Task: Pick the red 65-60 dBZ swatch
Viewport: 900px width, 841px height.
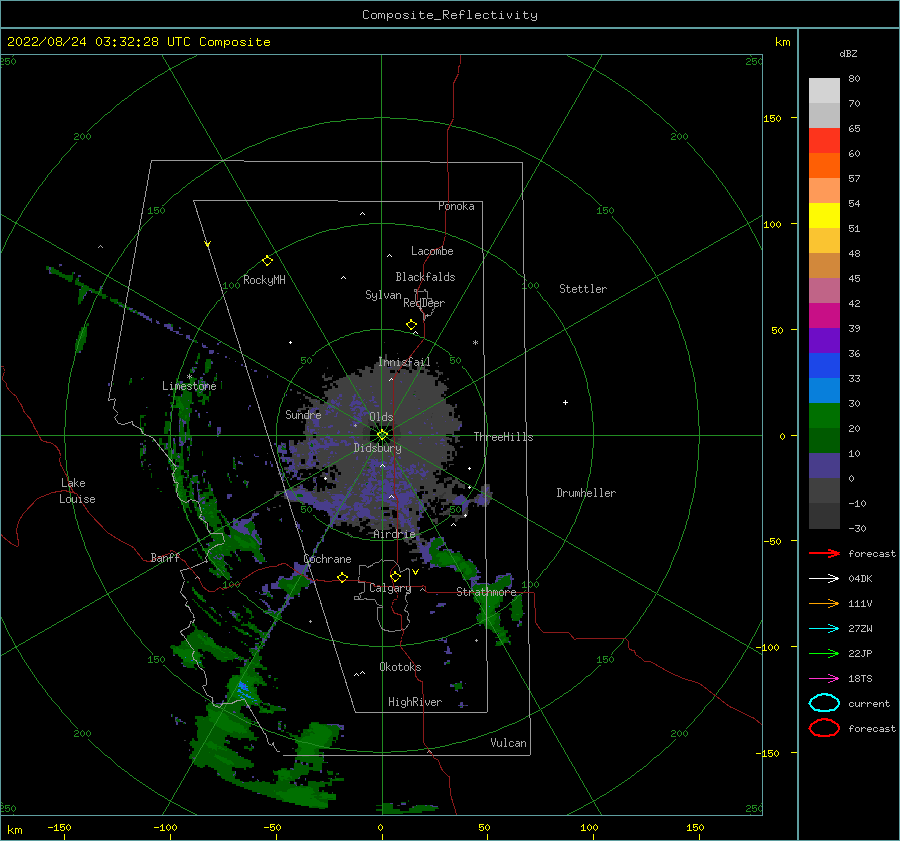Action: point(824,141)
